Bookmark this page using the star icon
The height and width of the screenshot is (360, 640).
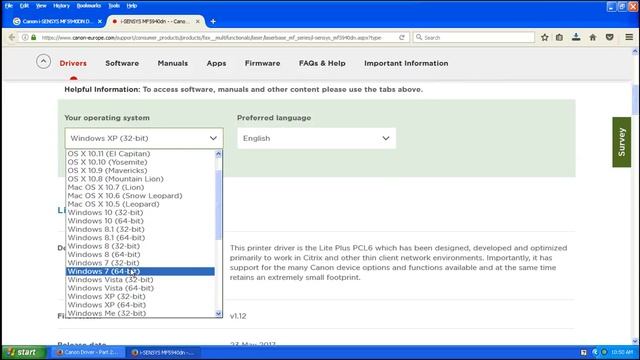[544, 37]
